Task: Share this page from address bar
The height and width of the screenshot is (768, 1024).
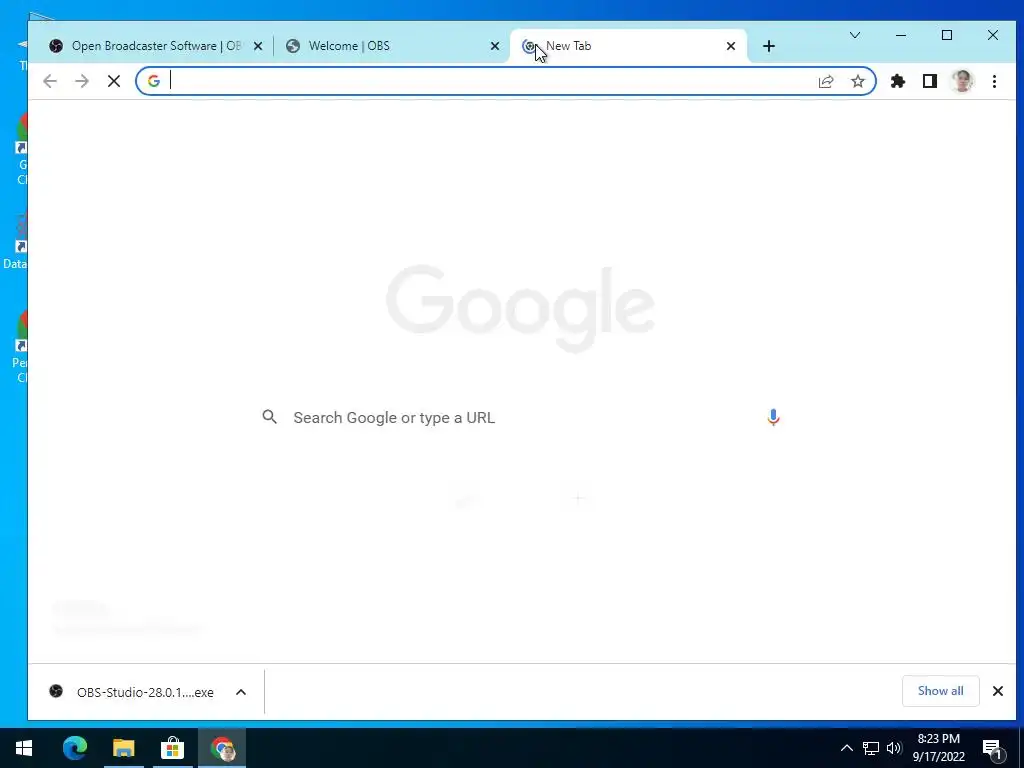Action: [826, 81]
